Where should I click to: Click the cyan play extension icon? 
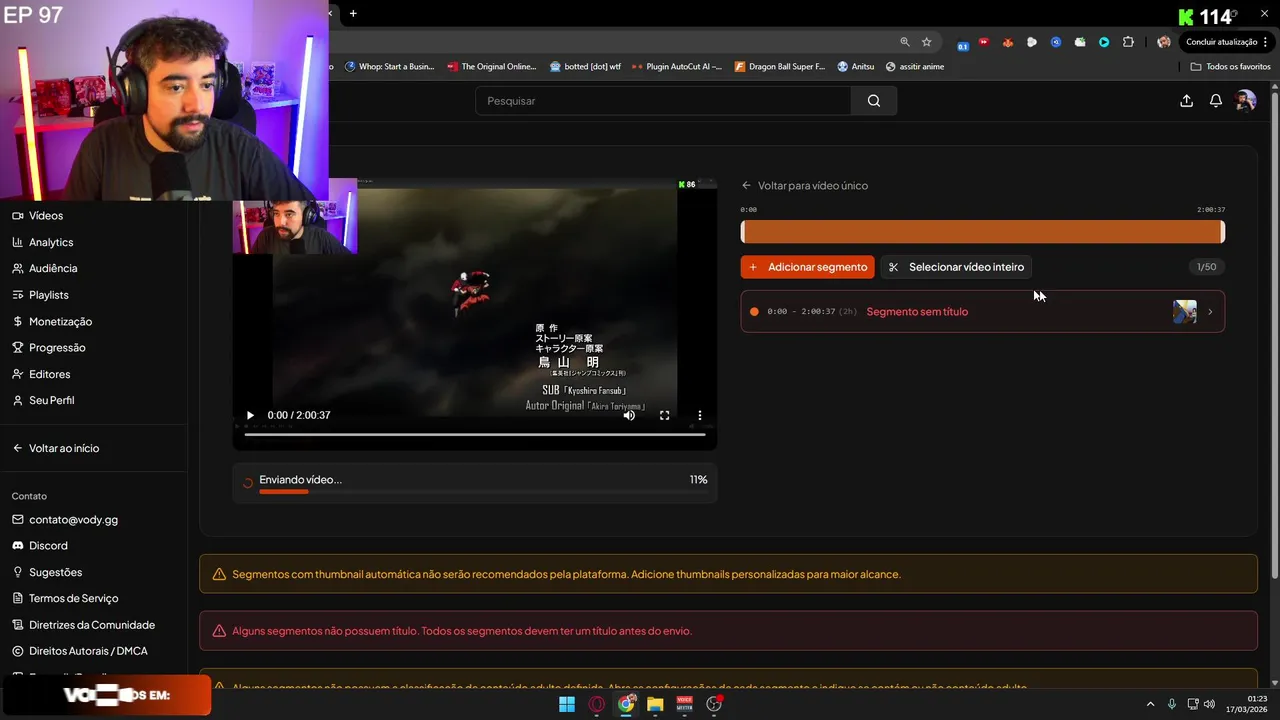click(1104, 42)
